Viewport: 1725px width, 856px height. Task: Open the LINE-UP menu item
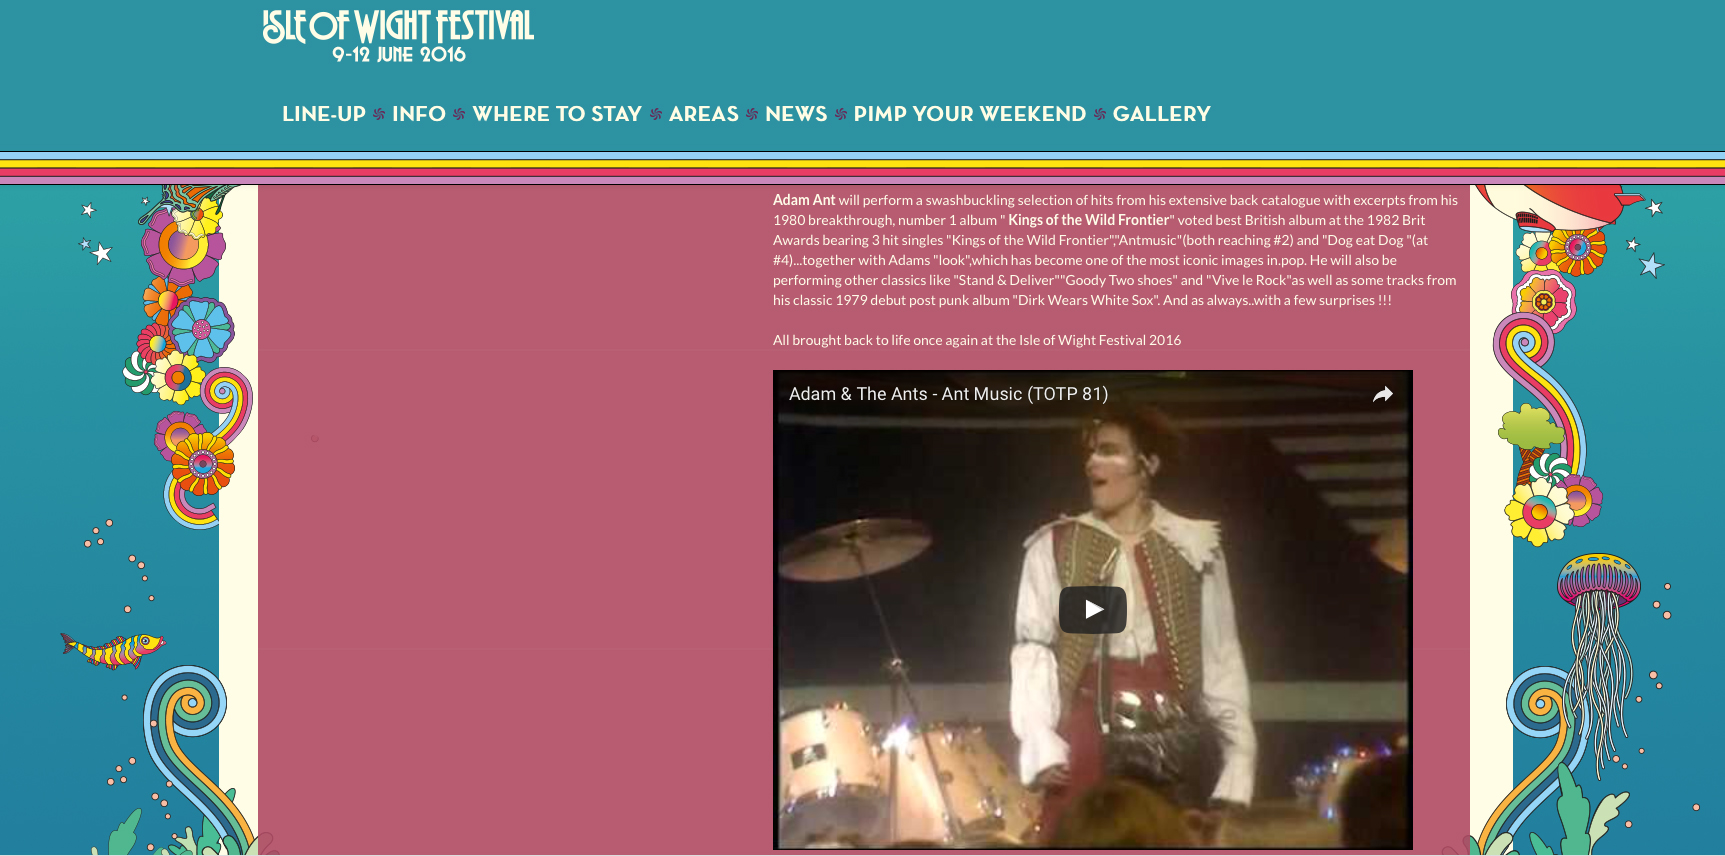[x=324, y=114]
